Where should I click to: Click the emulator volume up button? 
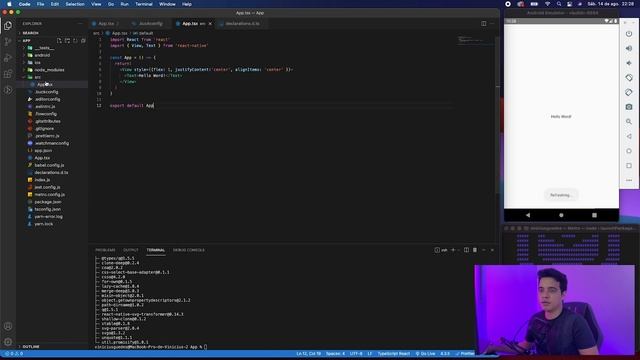click(629, 49)
